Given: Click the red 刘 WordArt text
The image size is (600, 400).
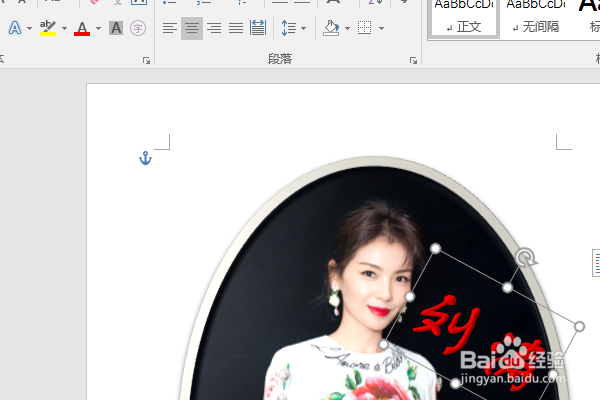Looking at the screenshot, I should 447,324.
